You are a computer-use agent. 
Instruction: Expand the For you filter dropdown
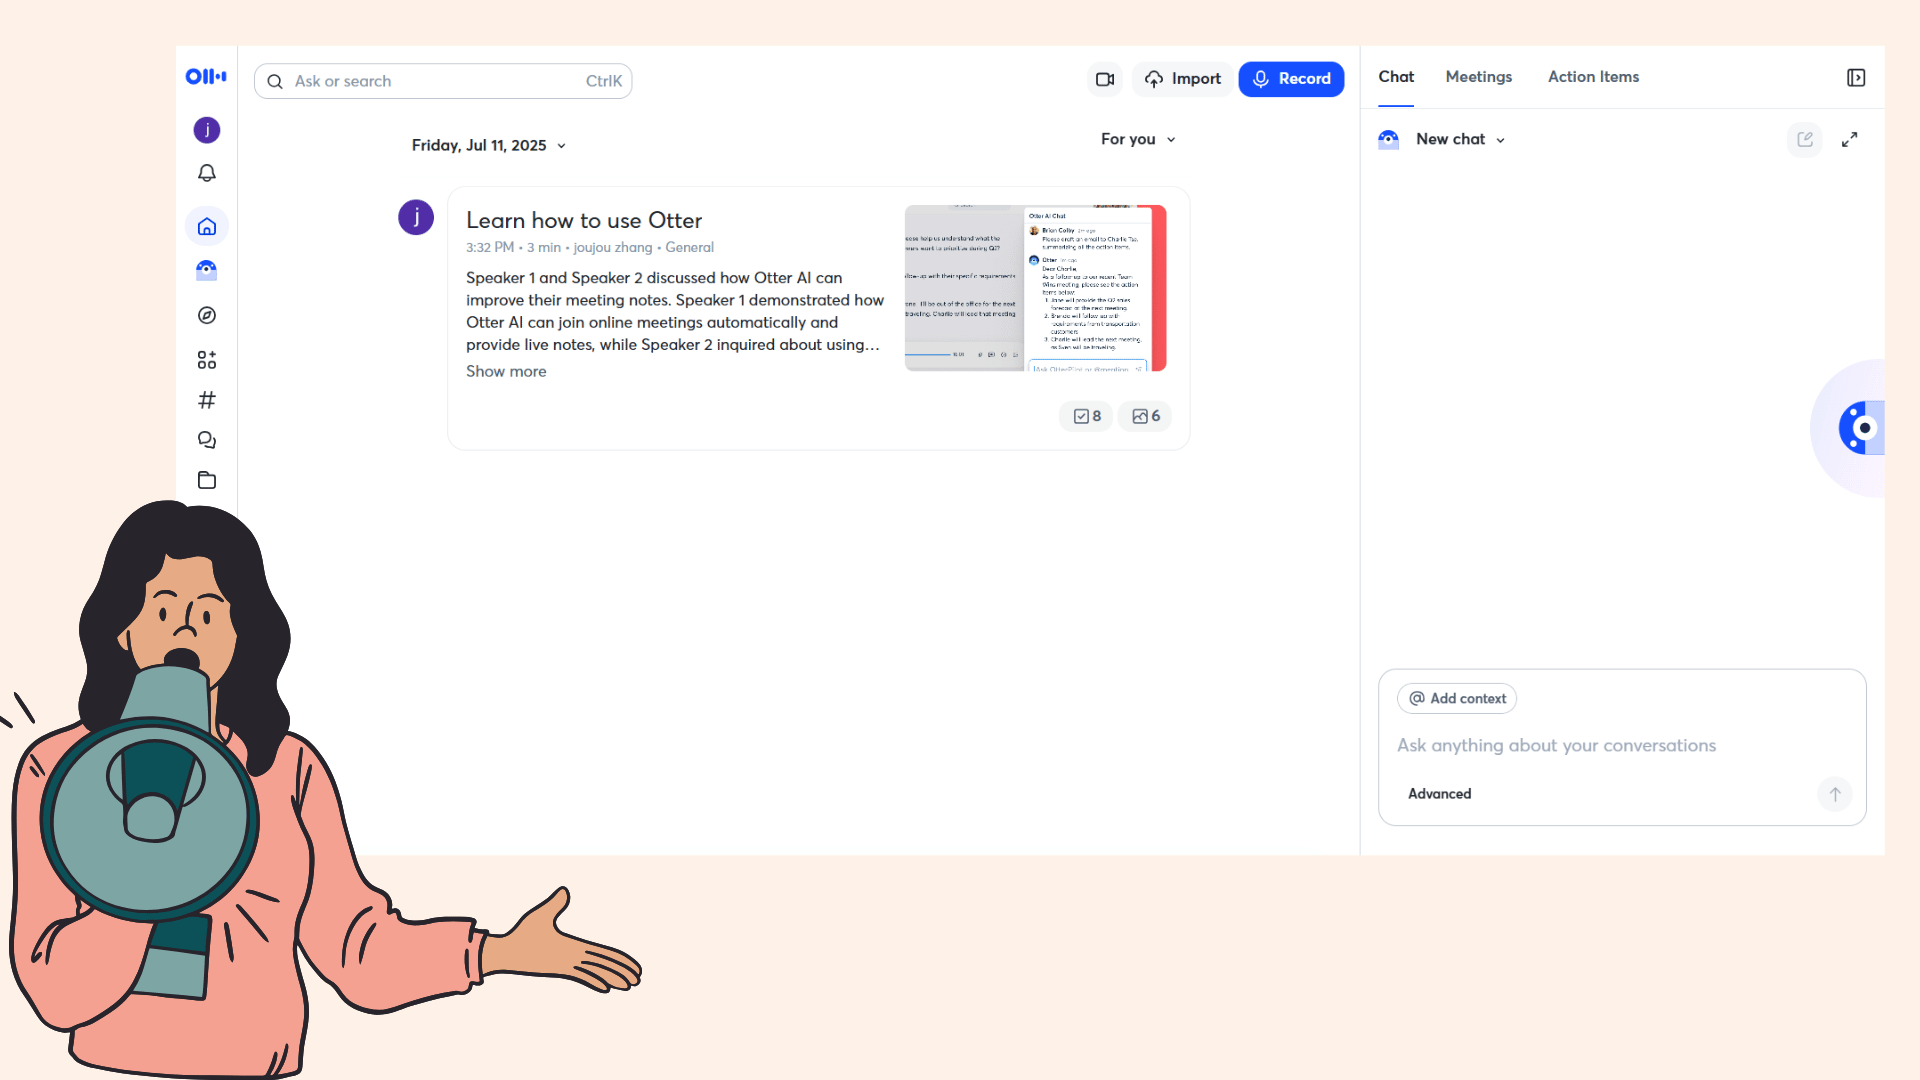click(1138, 139)
